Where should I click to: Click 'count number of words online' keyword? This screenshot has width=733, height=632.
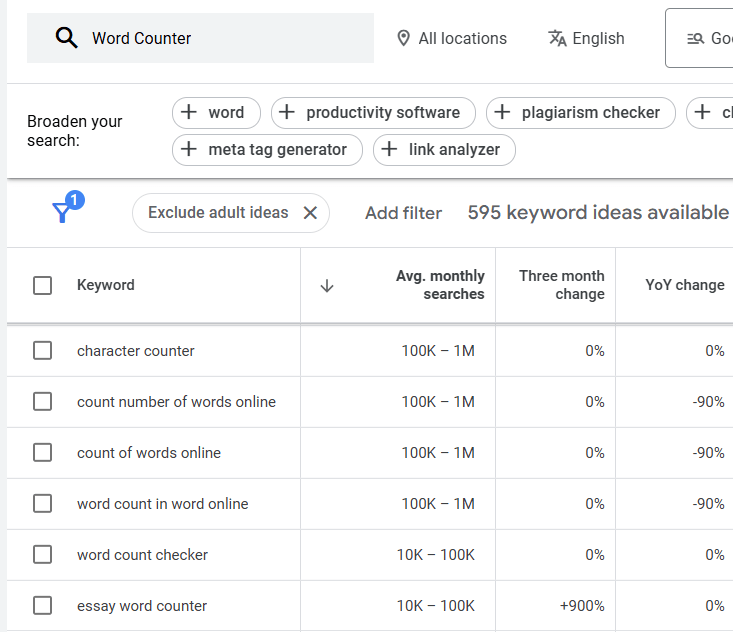[x=176, y=402]
